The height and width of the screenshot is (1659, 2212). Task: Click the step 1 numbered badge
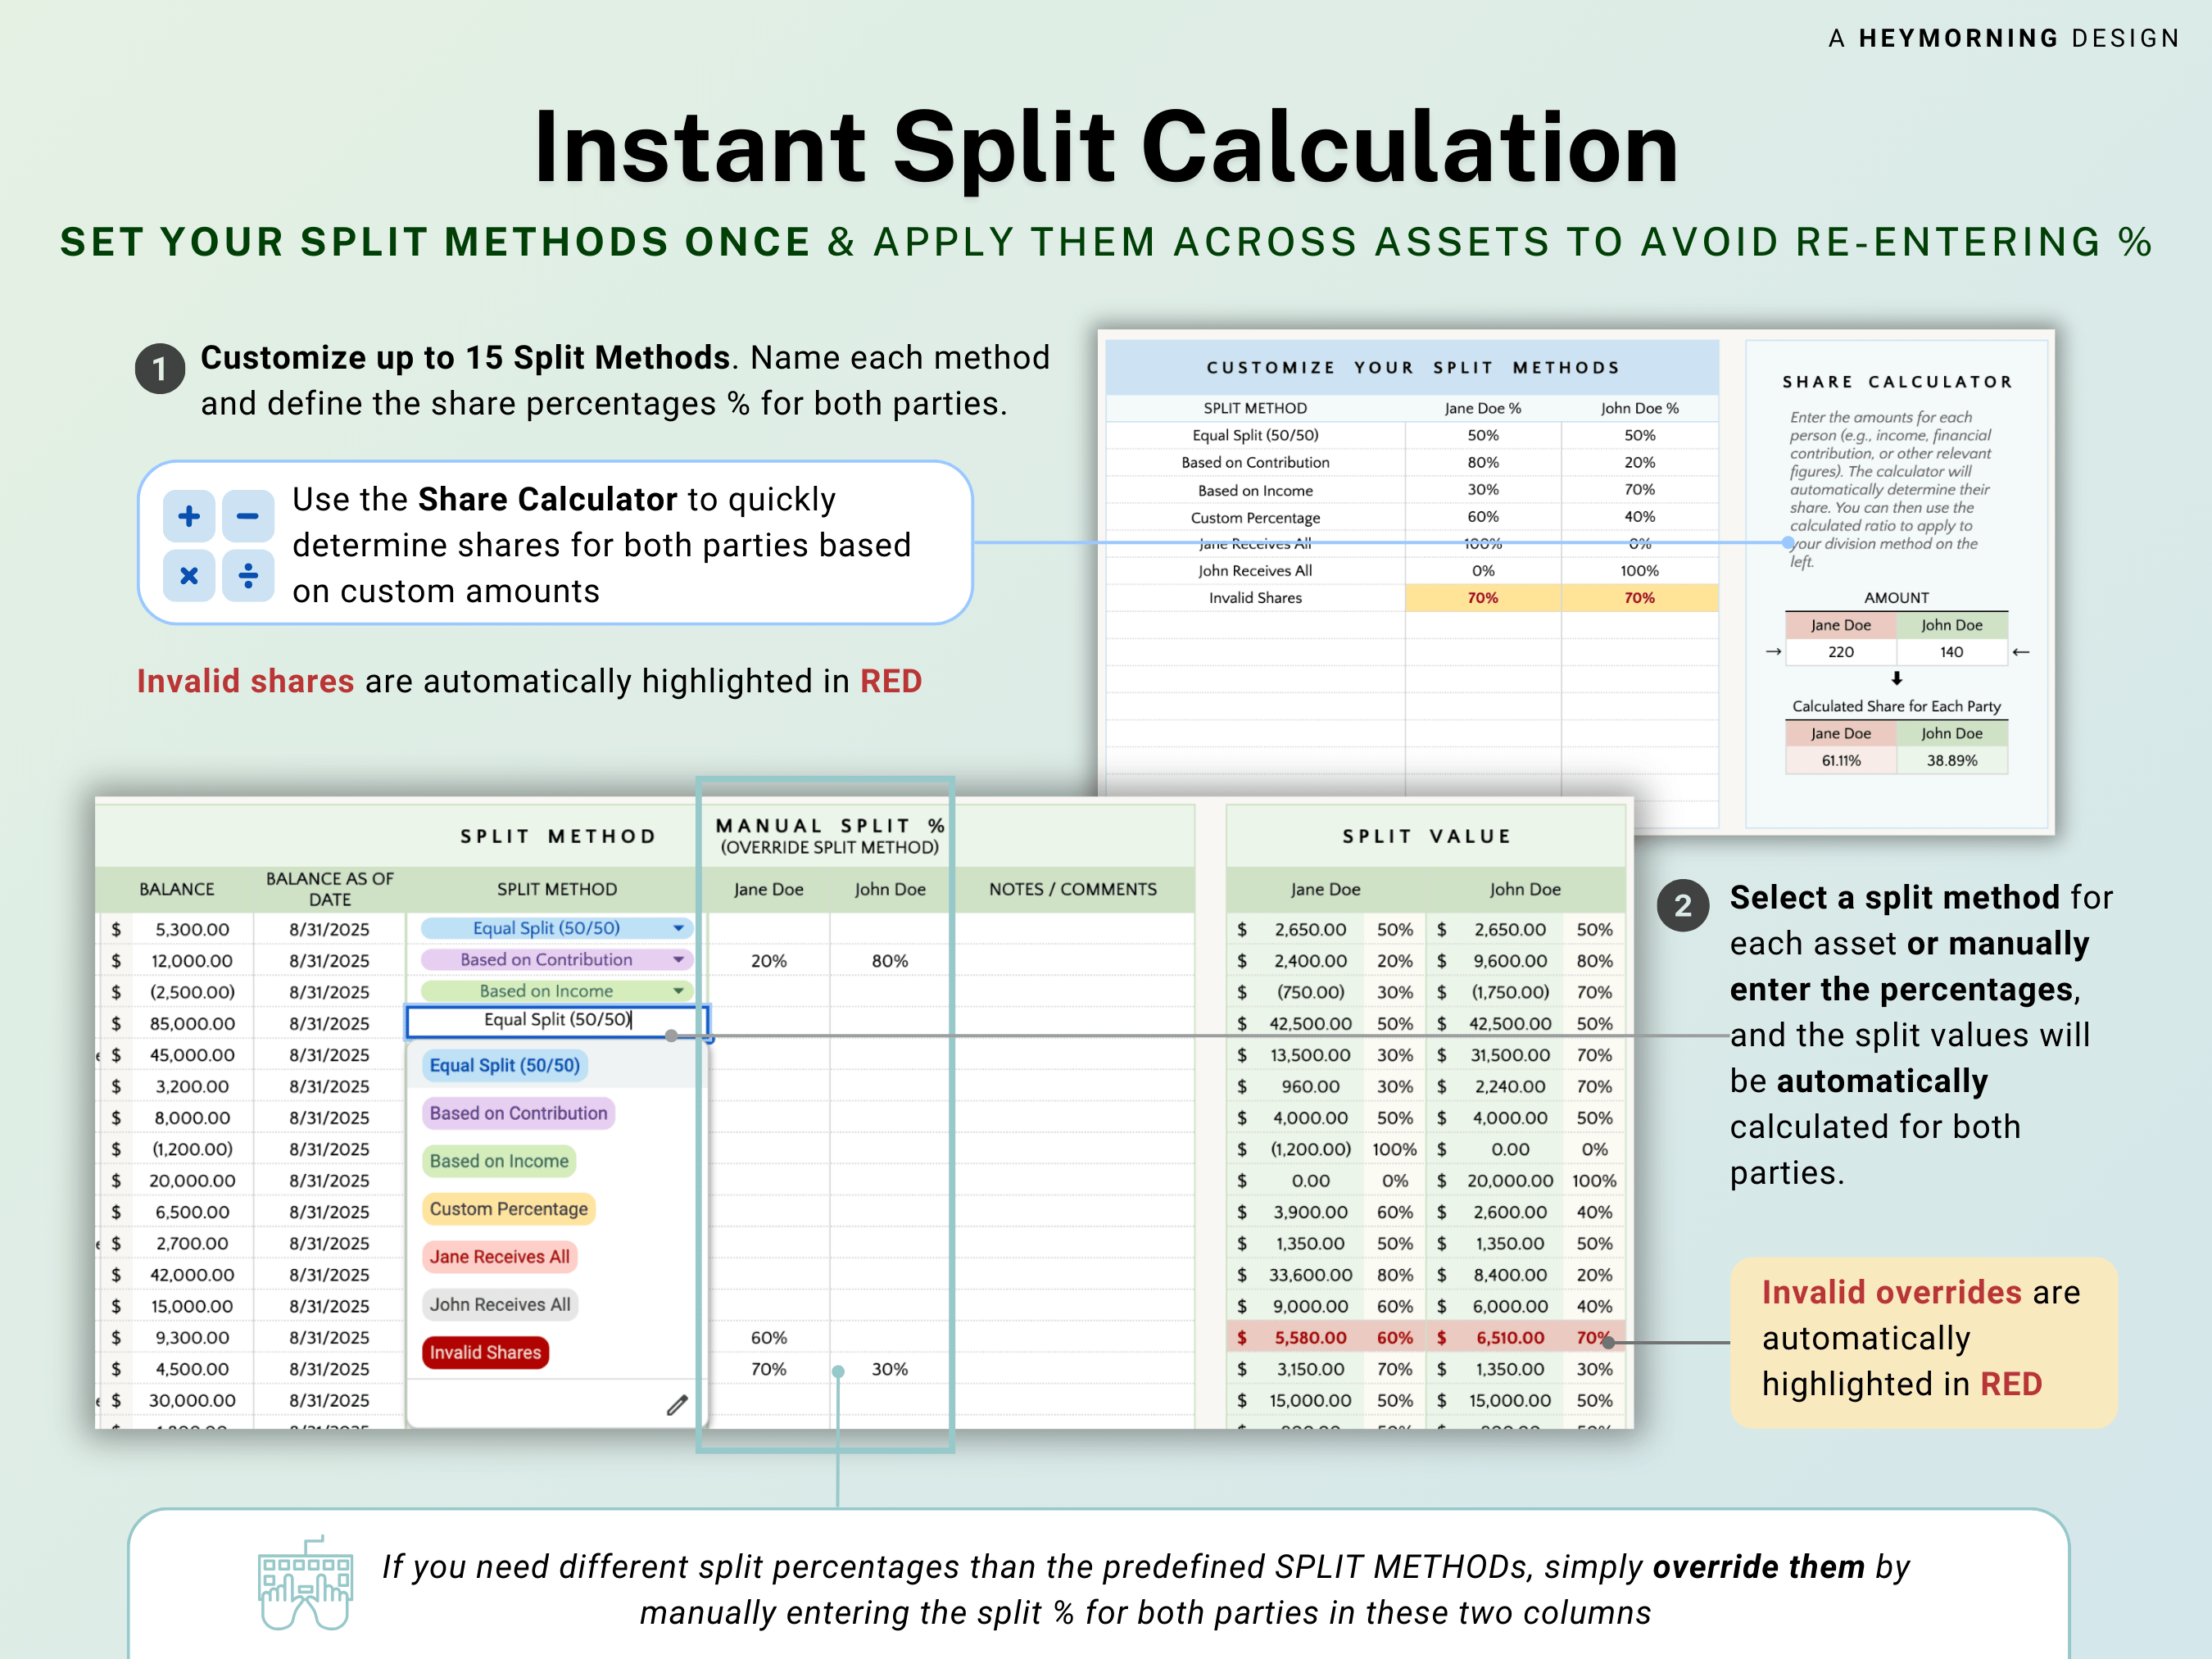(x=160, y=368)
